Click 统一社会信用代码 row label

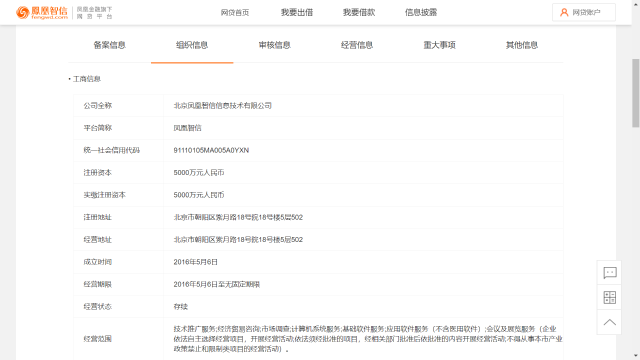coord(111,150)
